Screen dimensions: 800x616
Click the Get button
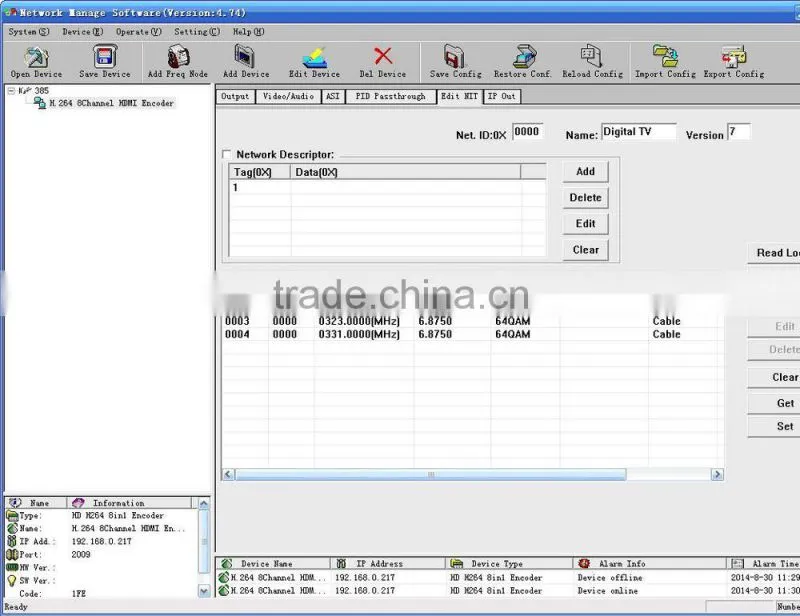[774, 403]
